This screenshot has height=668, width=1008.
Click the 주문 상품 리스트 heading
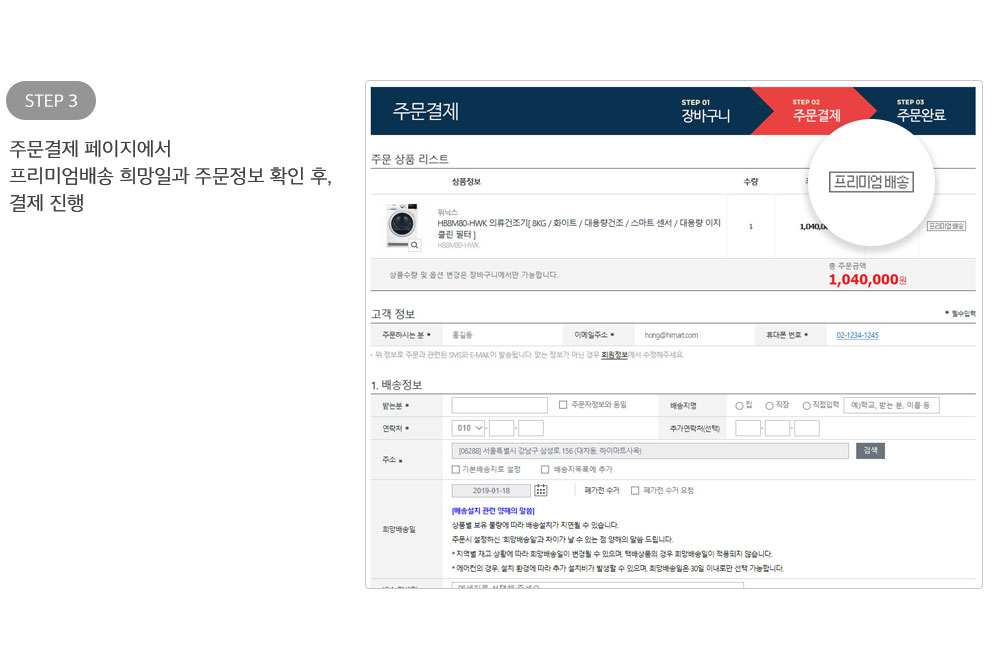[x=410, y=159]
